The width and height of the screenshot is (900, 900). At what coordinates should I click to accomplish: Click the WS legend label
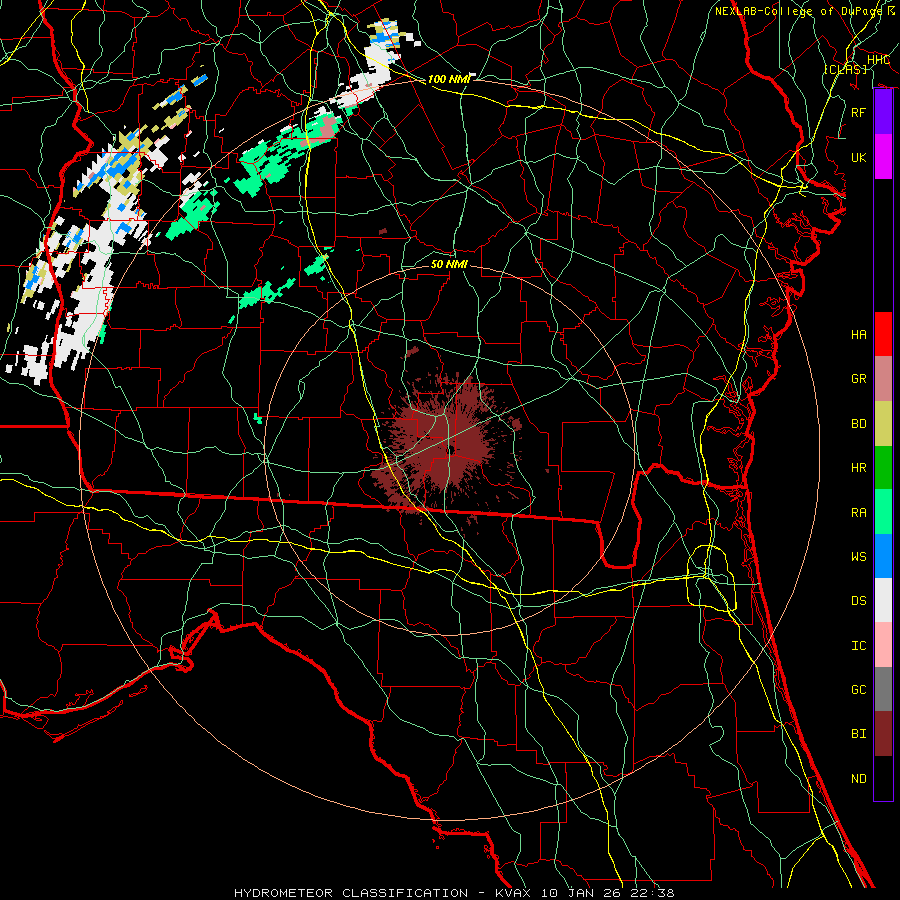[859, 557]
